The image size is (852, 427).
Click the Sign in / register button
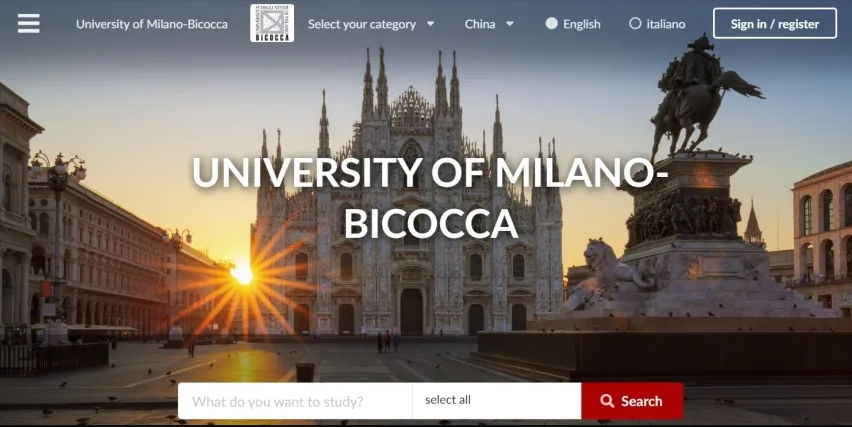775,23
